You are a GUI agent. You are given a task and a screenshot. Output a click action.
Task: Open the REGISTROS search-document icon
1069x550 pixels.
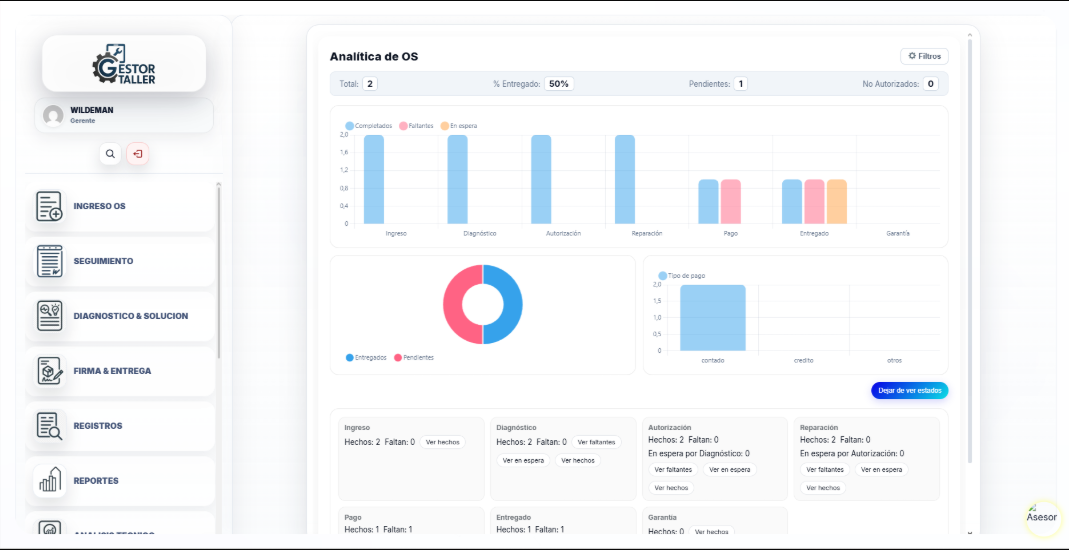tap(49, 426)
